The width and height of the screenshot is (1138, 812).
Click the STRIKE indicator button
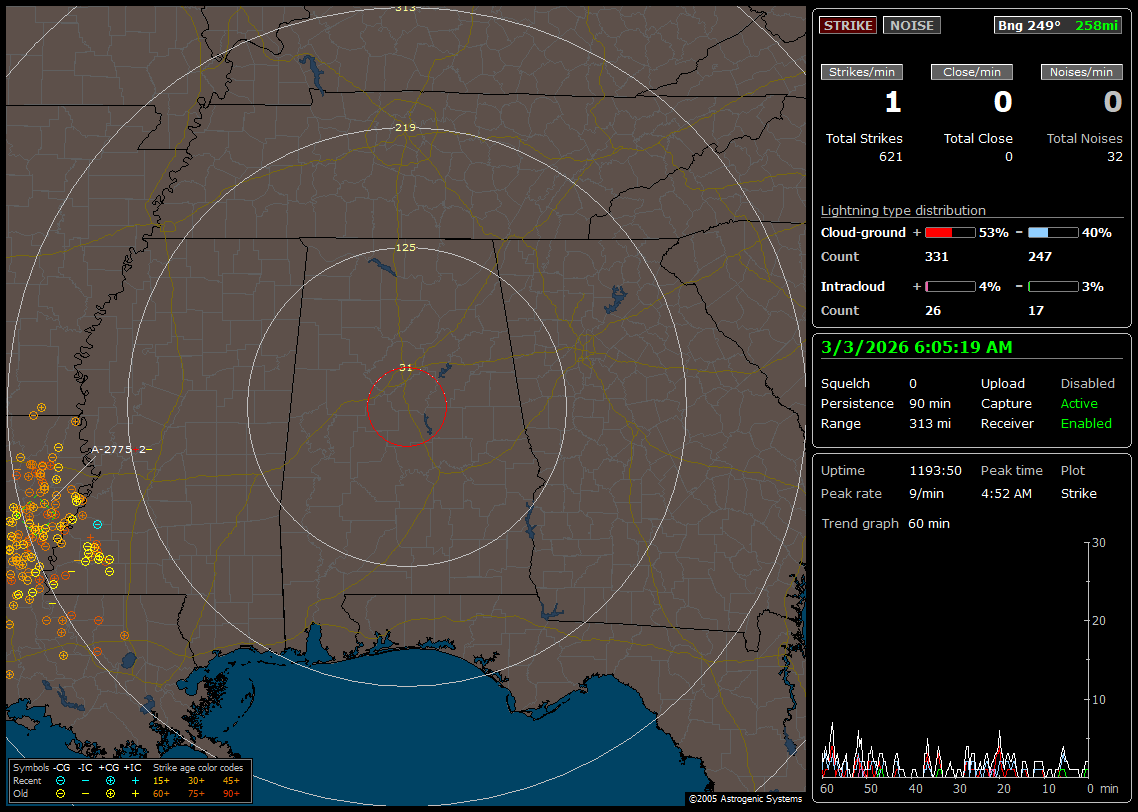pyautogui.click(x=848, y=26)
